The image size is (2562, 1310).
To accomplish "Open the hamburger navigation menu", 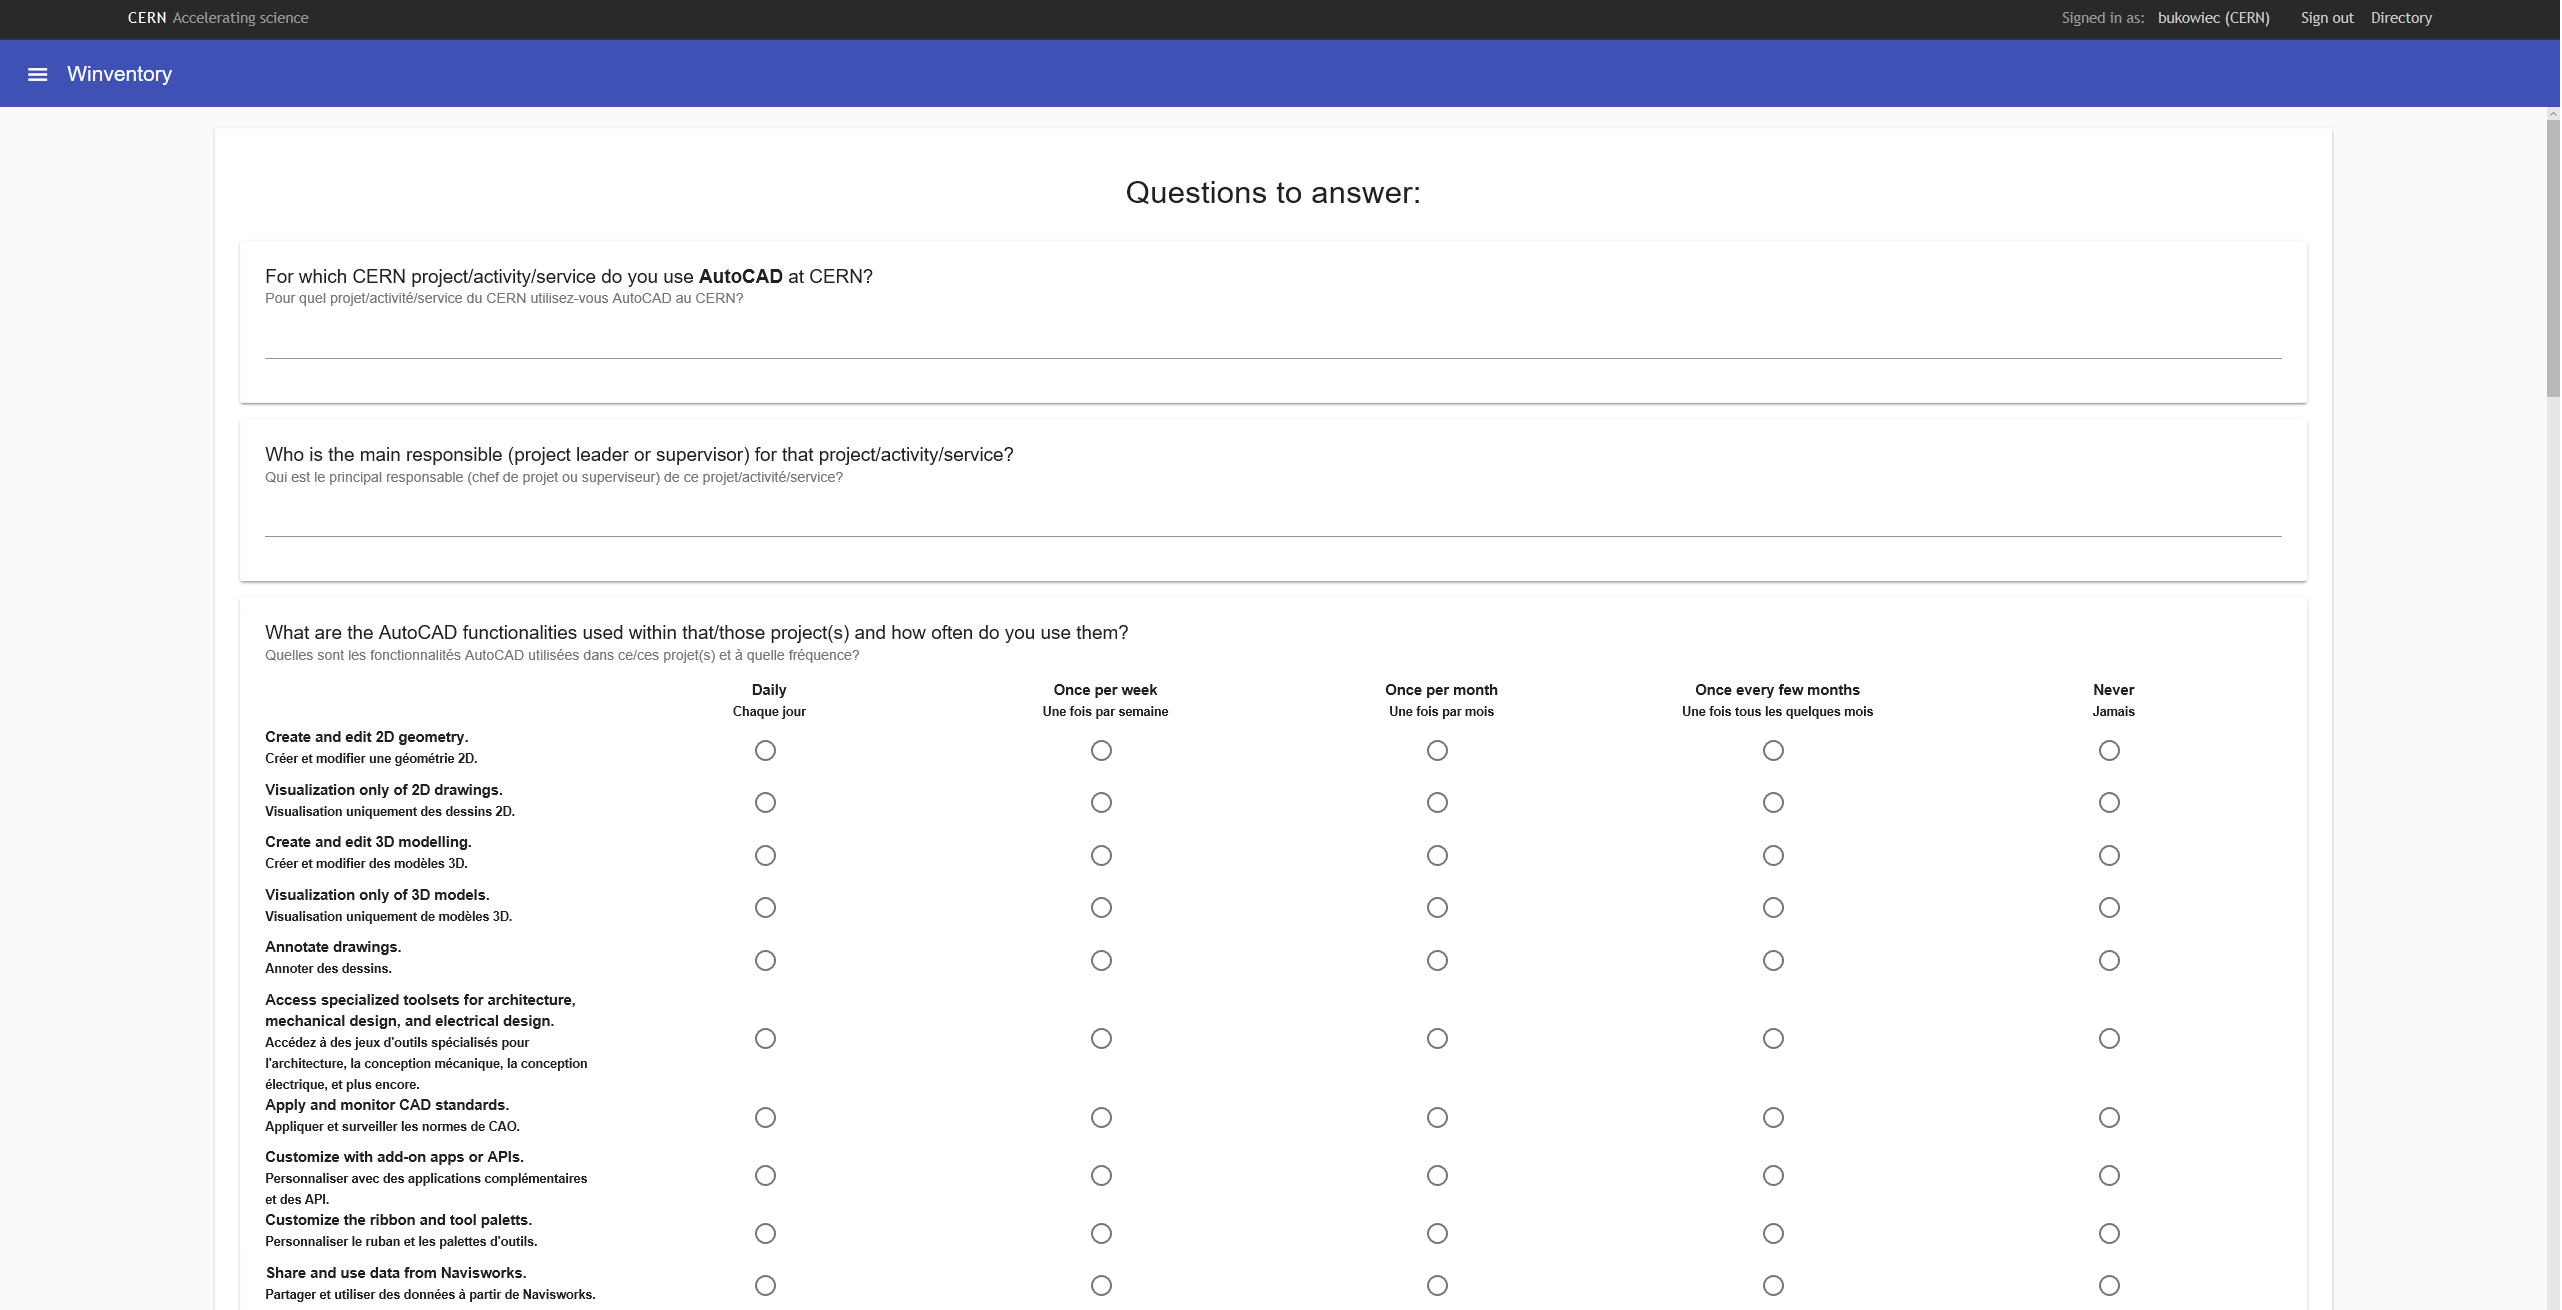I will coord(37,74).
